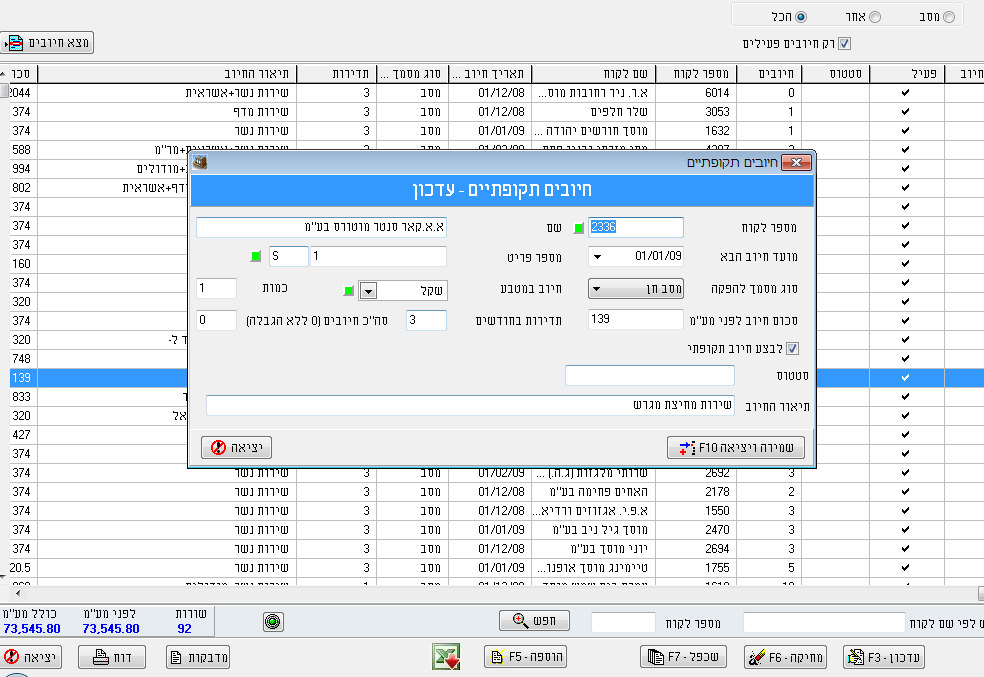Viewport: 984px width, 677px height.
Task: Select the מסמ radio button
Action: pyautogui.click(x=949, y=17)
